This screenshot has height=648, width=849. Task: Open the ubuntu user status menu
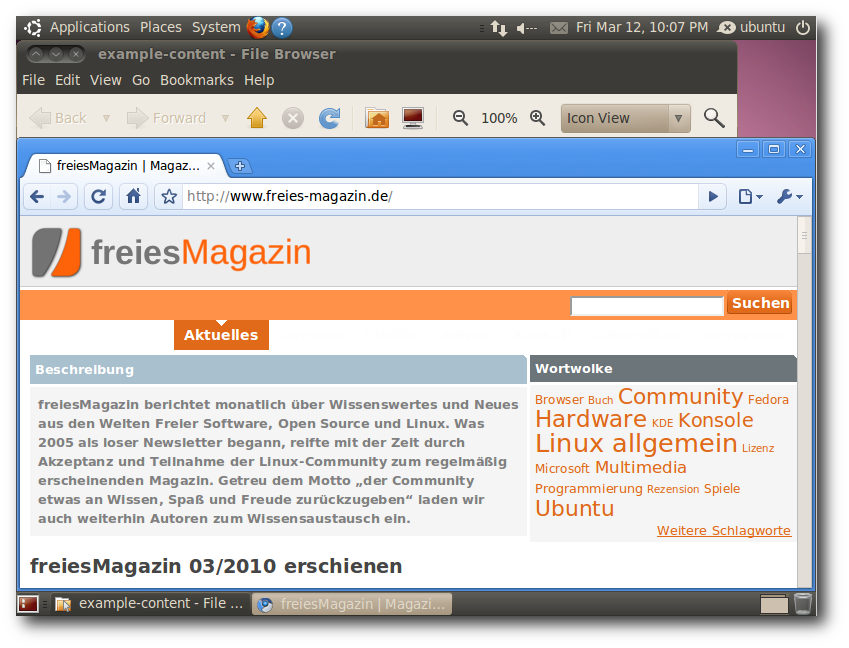[x=751, y=27]
